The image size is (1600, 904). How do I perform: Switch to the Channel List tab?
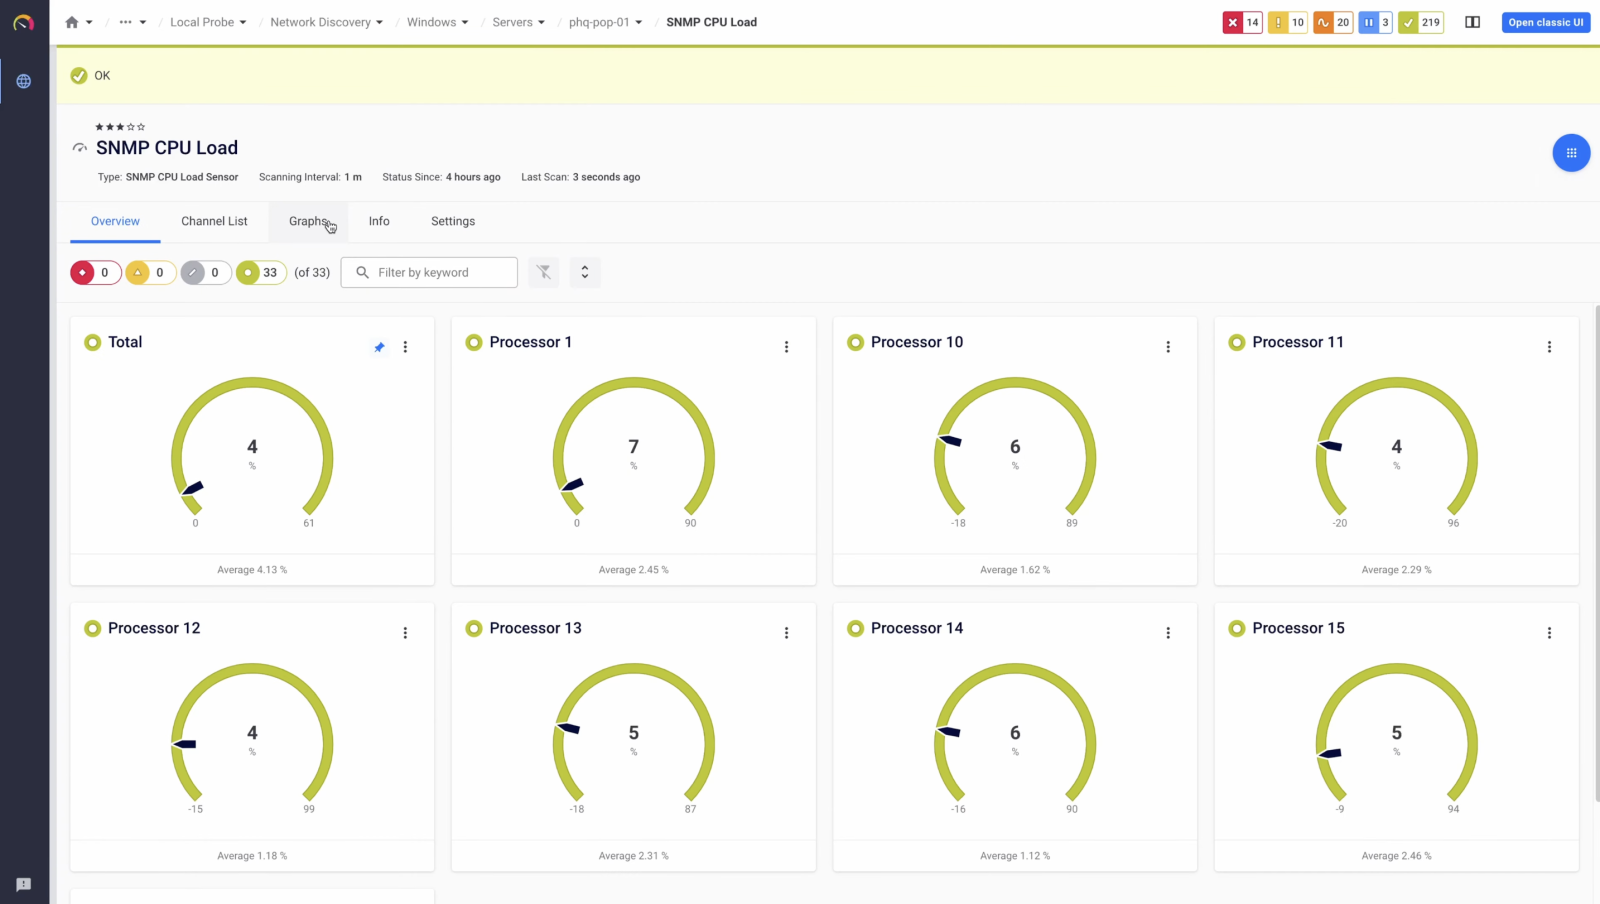[214, 221]
